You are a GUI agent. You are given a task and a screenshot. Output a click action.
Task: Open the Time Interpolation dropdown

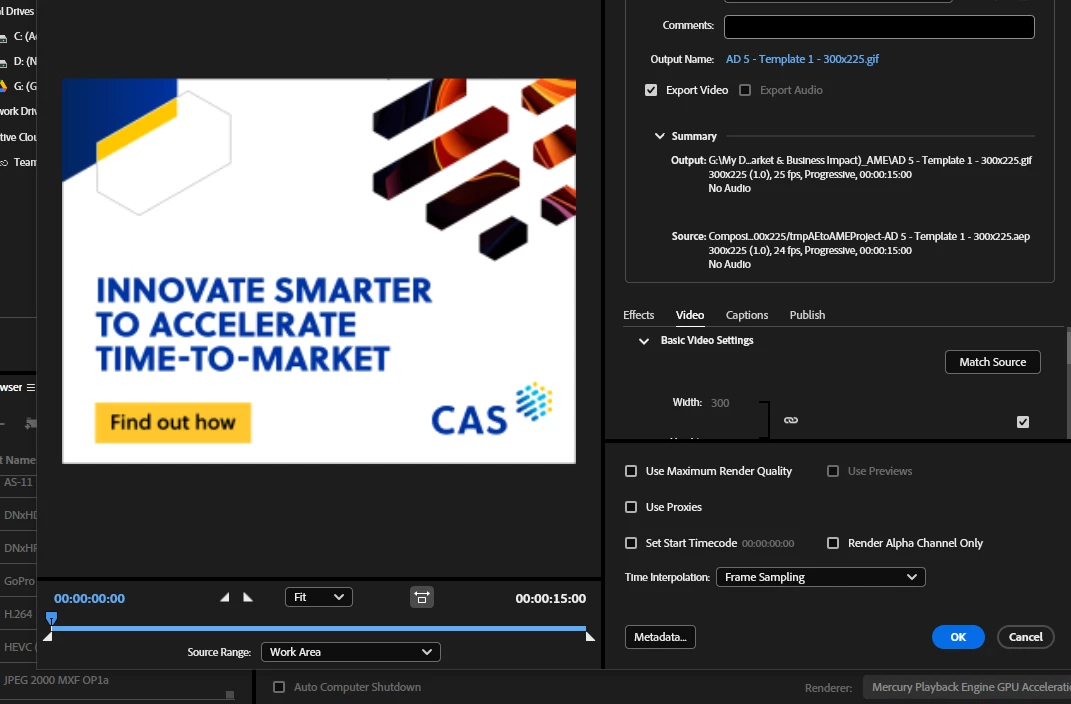(x=820, y=577)
